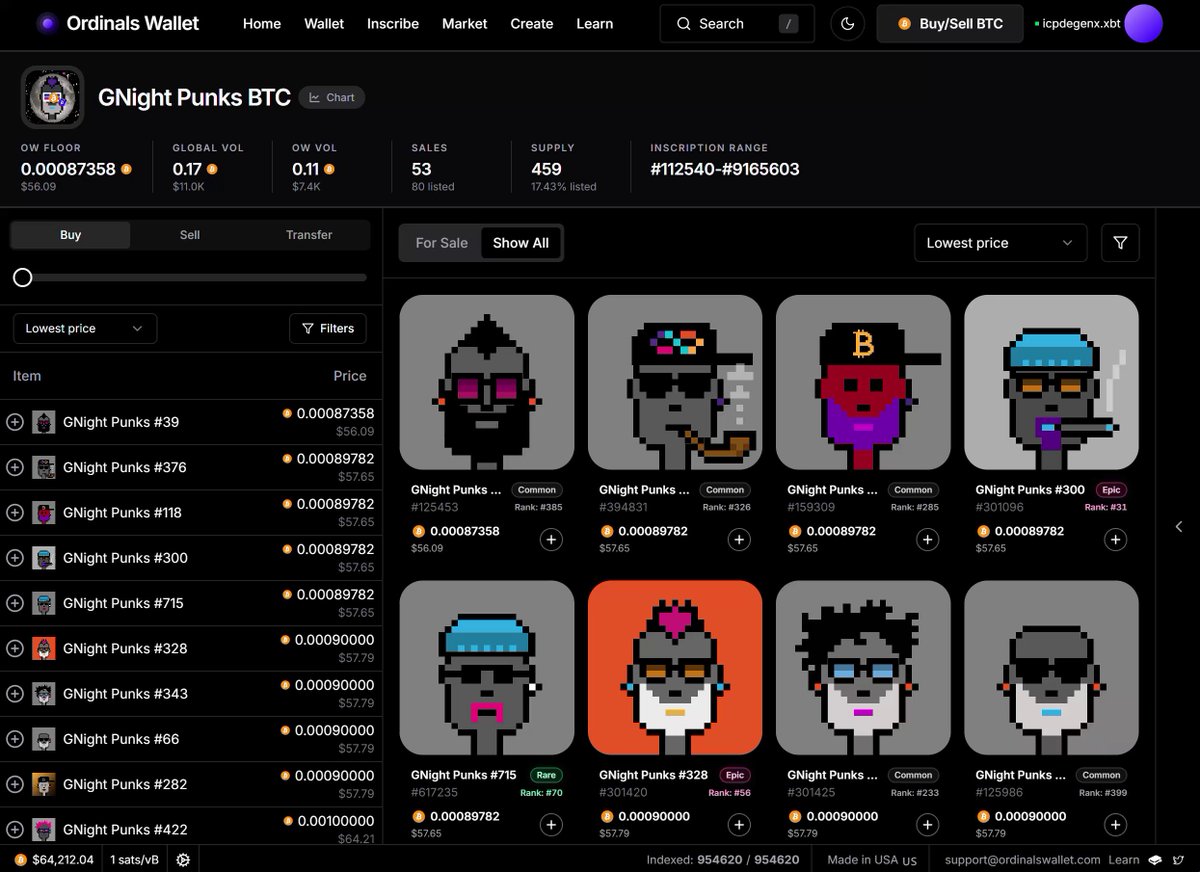The image size is (1200, 872).
Task: Add GNight Punks #66 plus icon
Action: [15, 739]
